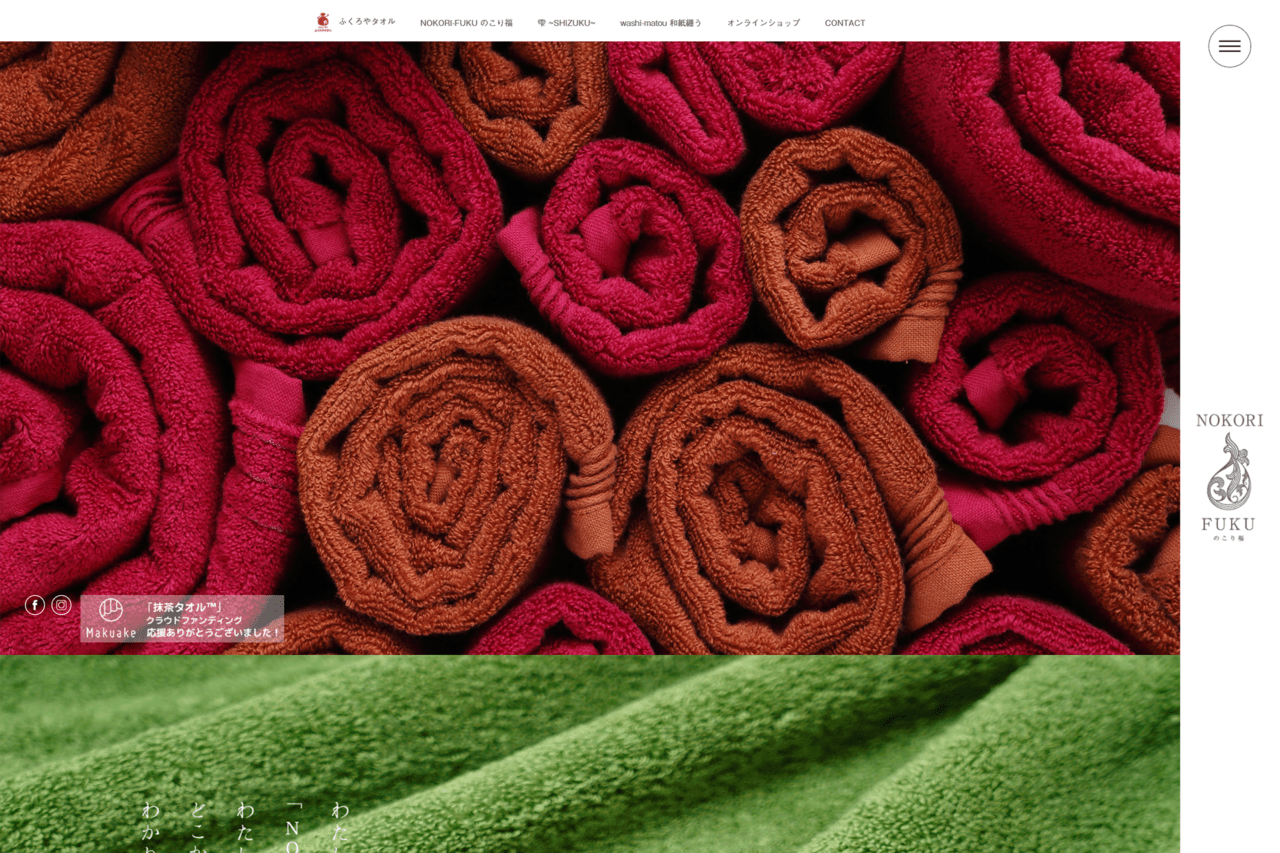Click the NOKORI text in right sidebar

pyautogui.click(x=1229, y=421)
